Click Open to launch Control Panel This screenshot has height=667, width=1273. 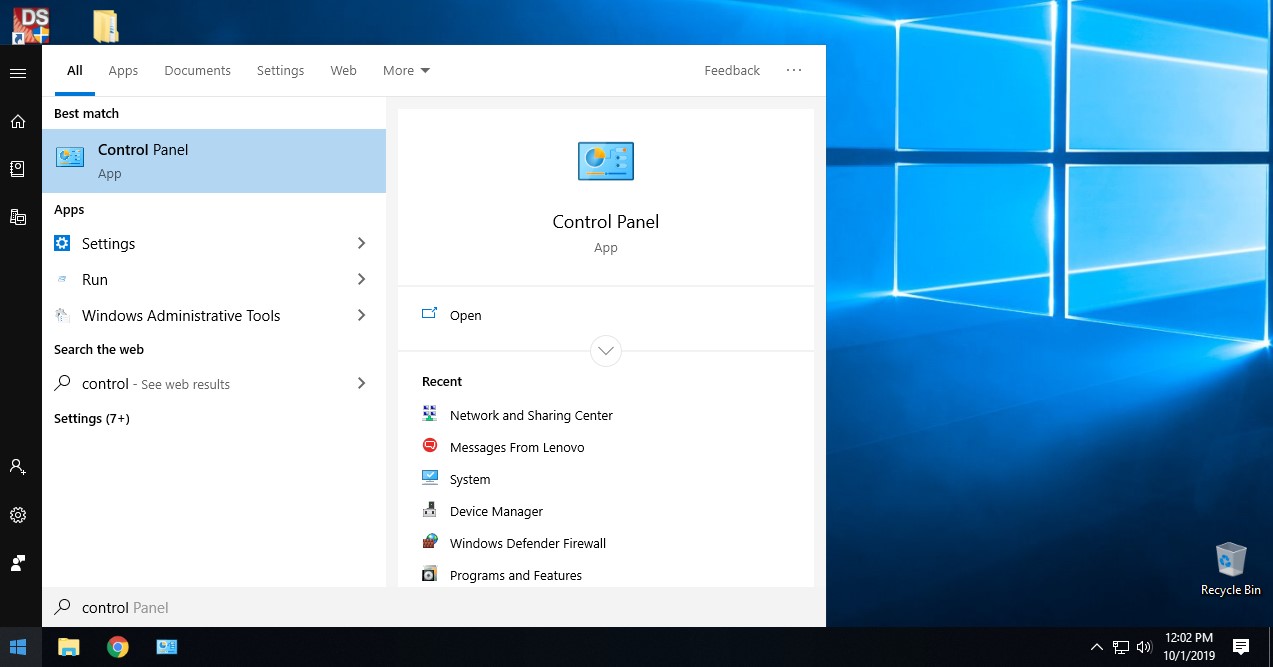coord(465,315)
